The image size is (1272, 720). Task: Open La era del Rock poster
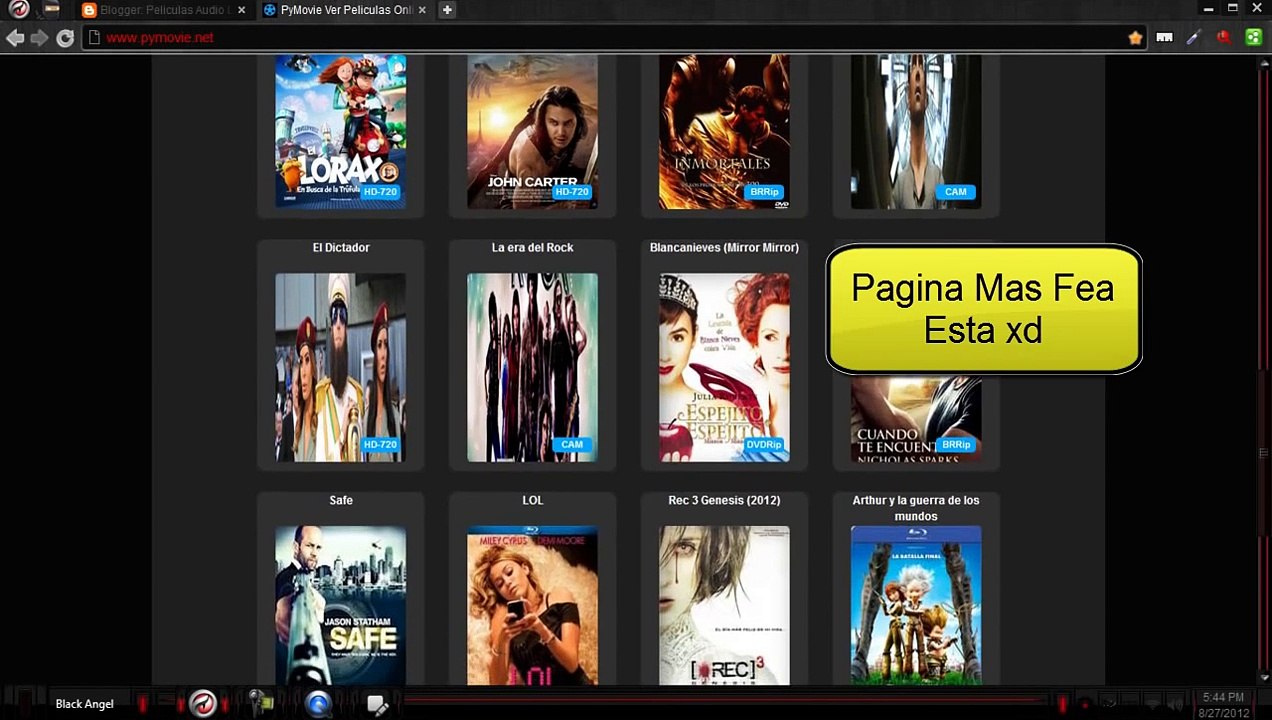(x=532, y=367)
